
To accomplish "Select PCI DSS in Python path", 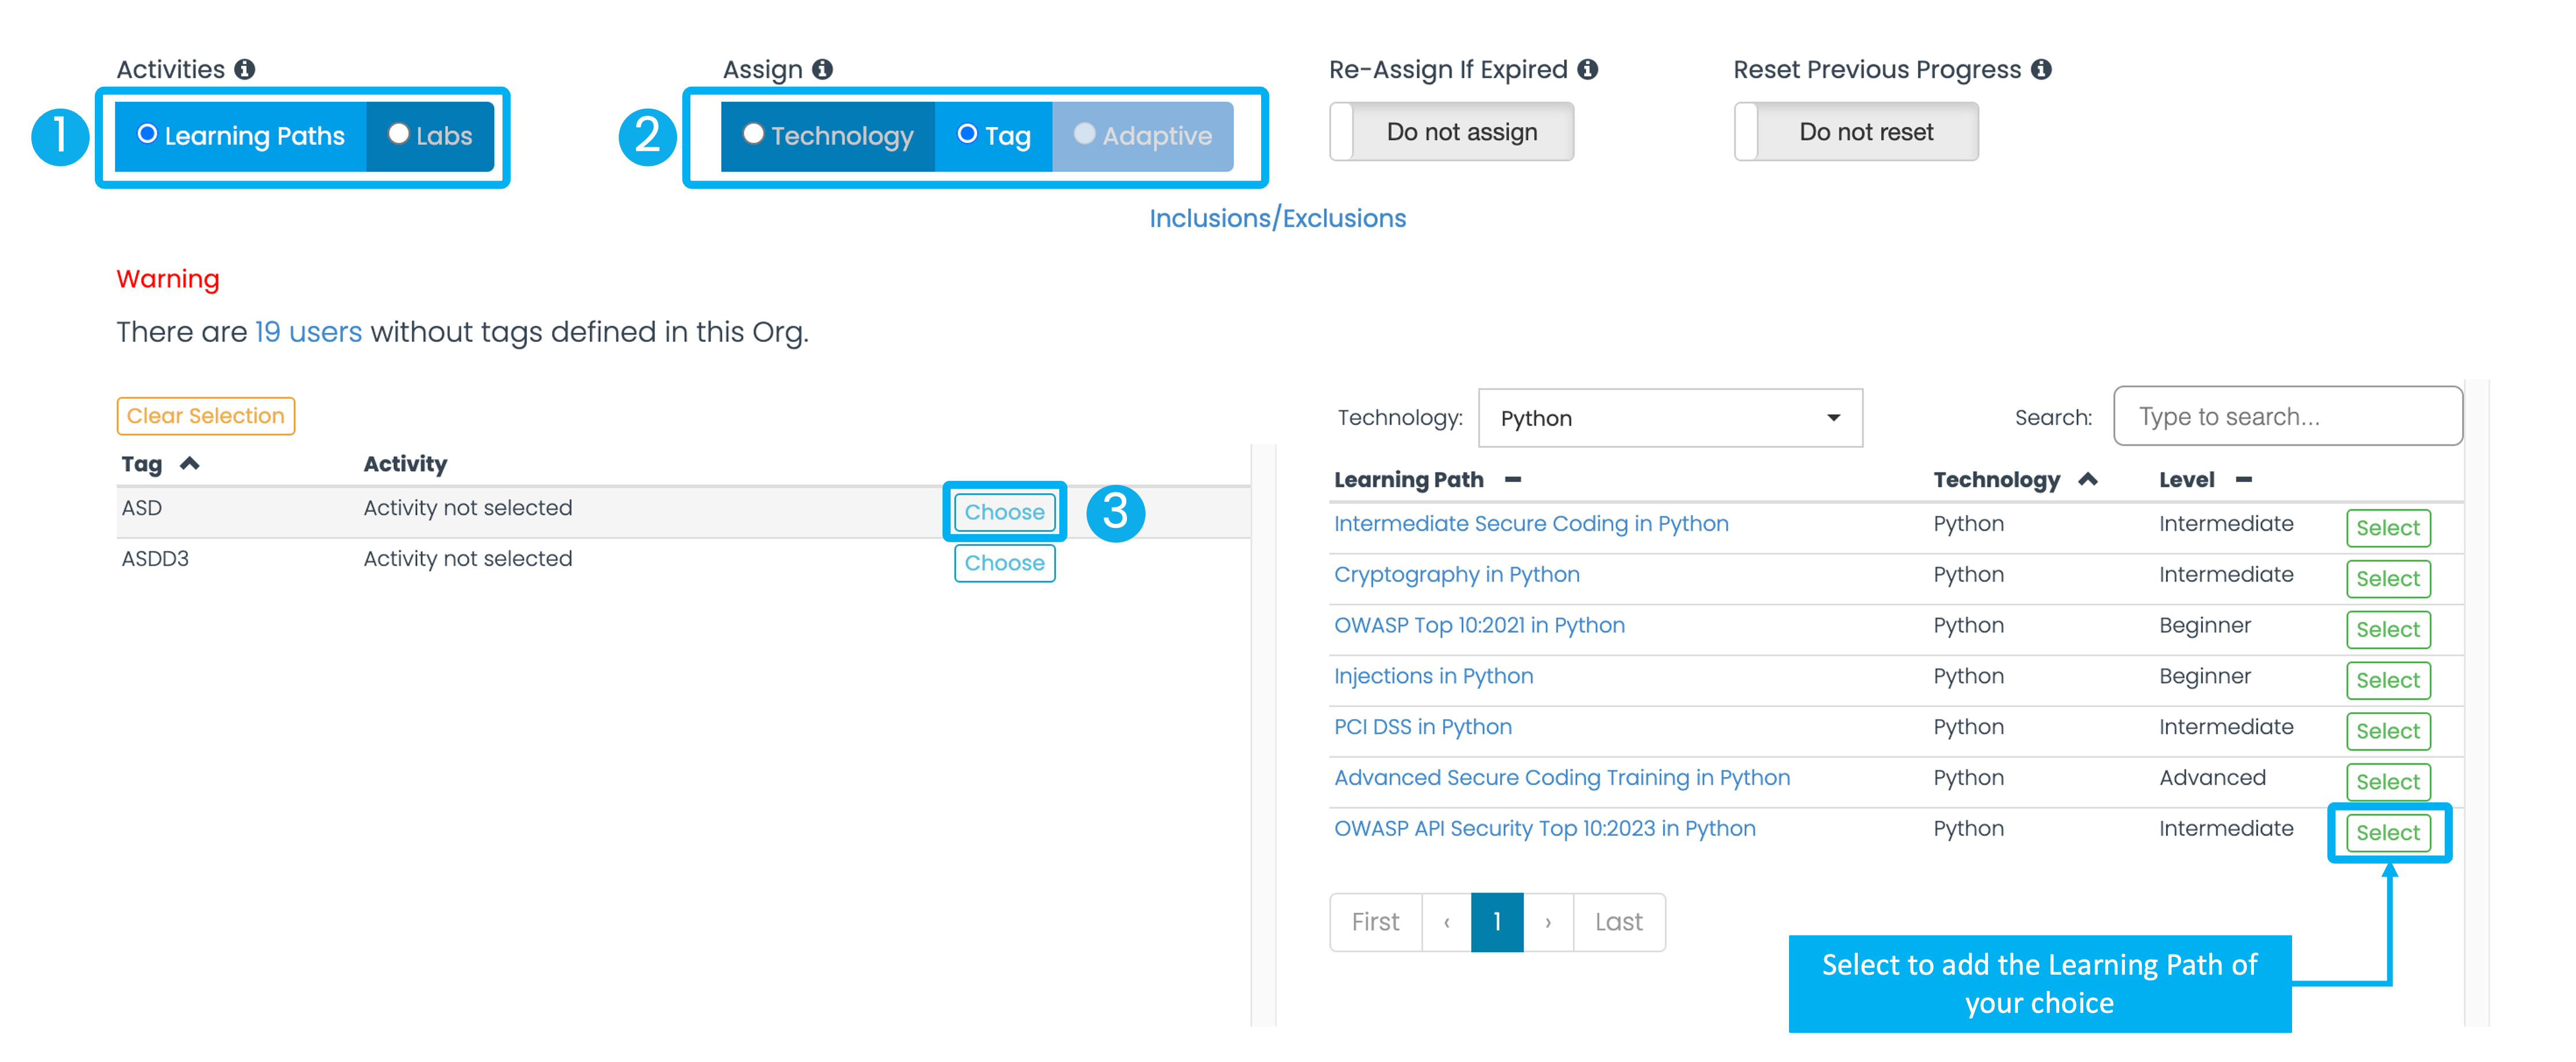I will [x=2388, y=731].
